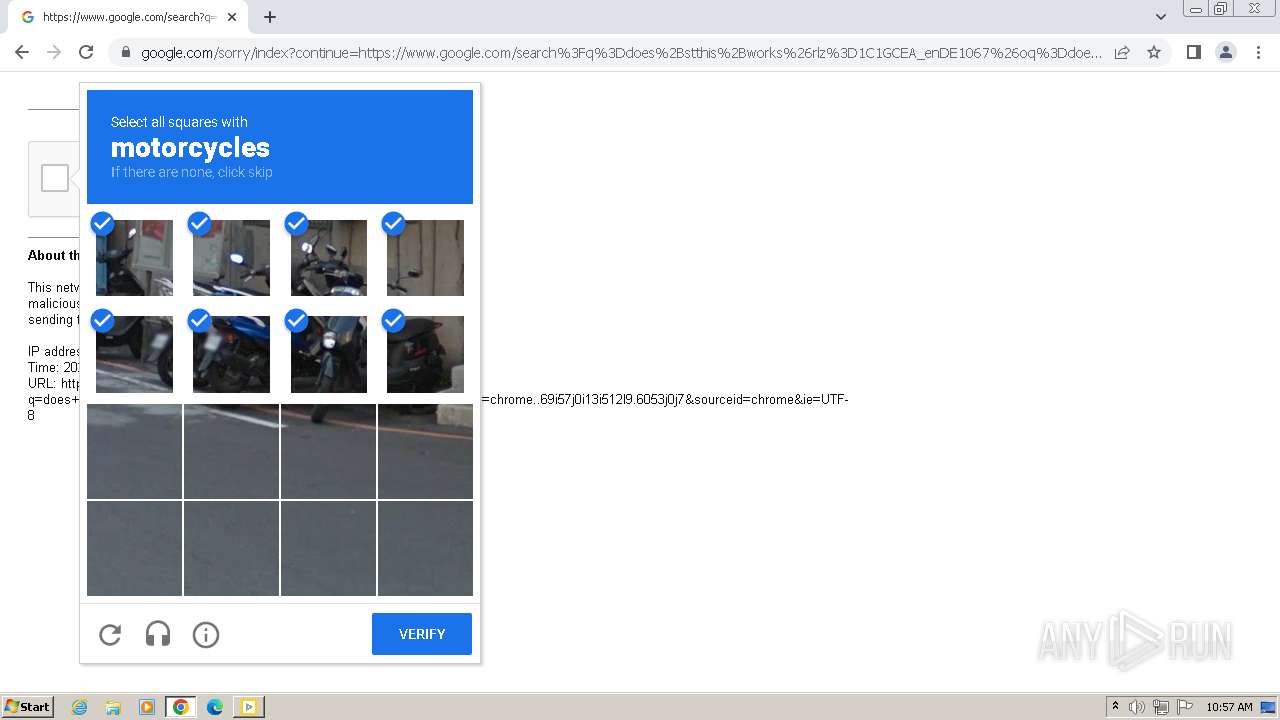Switch to Chrome in taskbar

pyautogui.click(x=180, y=707)
